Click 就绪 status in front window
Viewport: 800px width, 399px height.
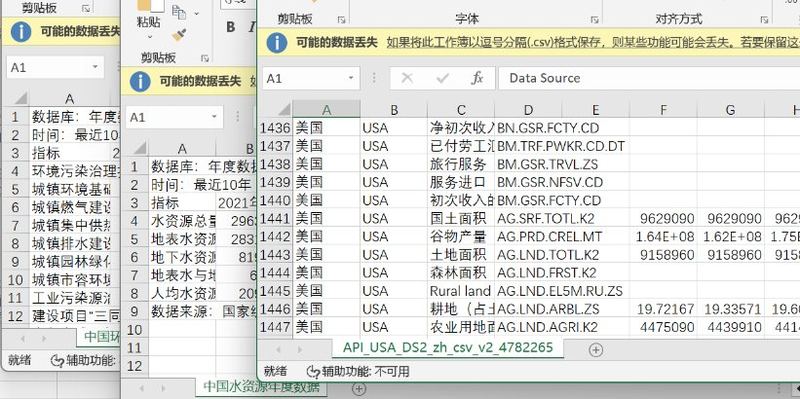[275, 371]
